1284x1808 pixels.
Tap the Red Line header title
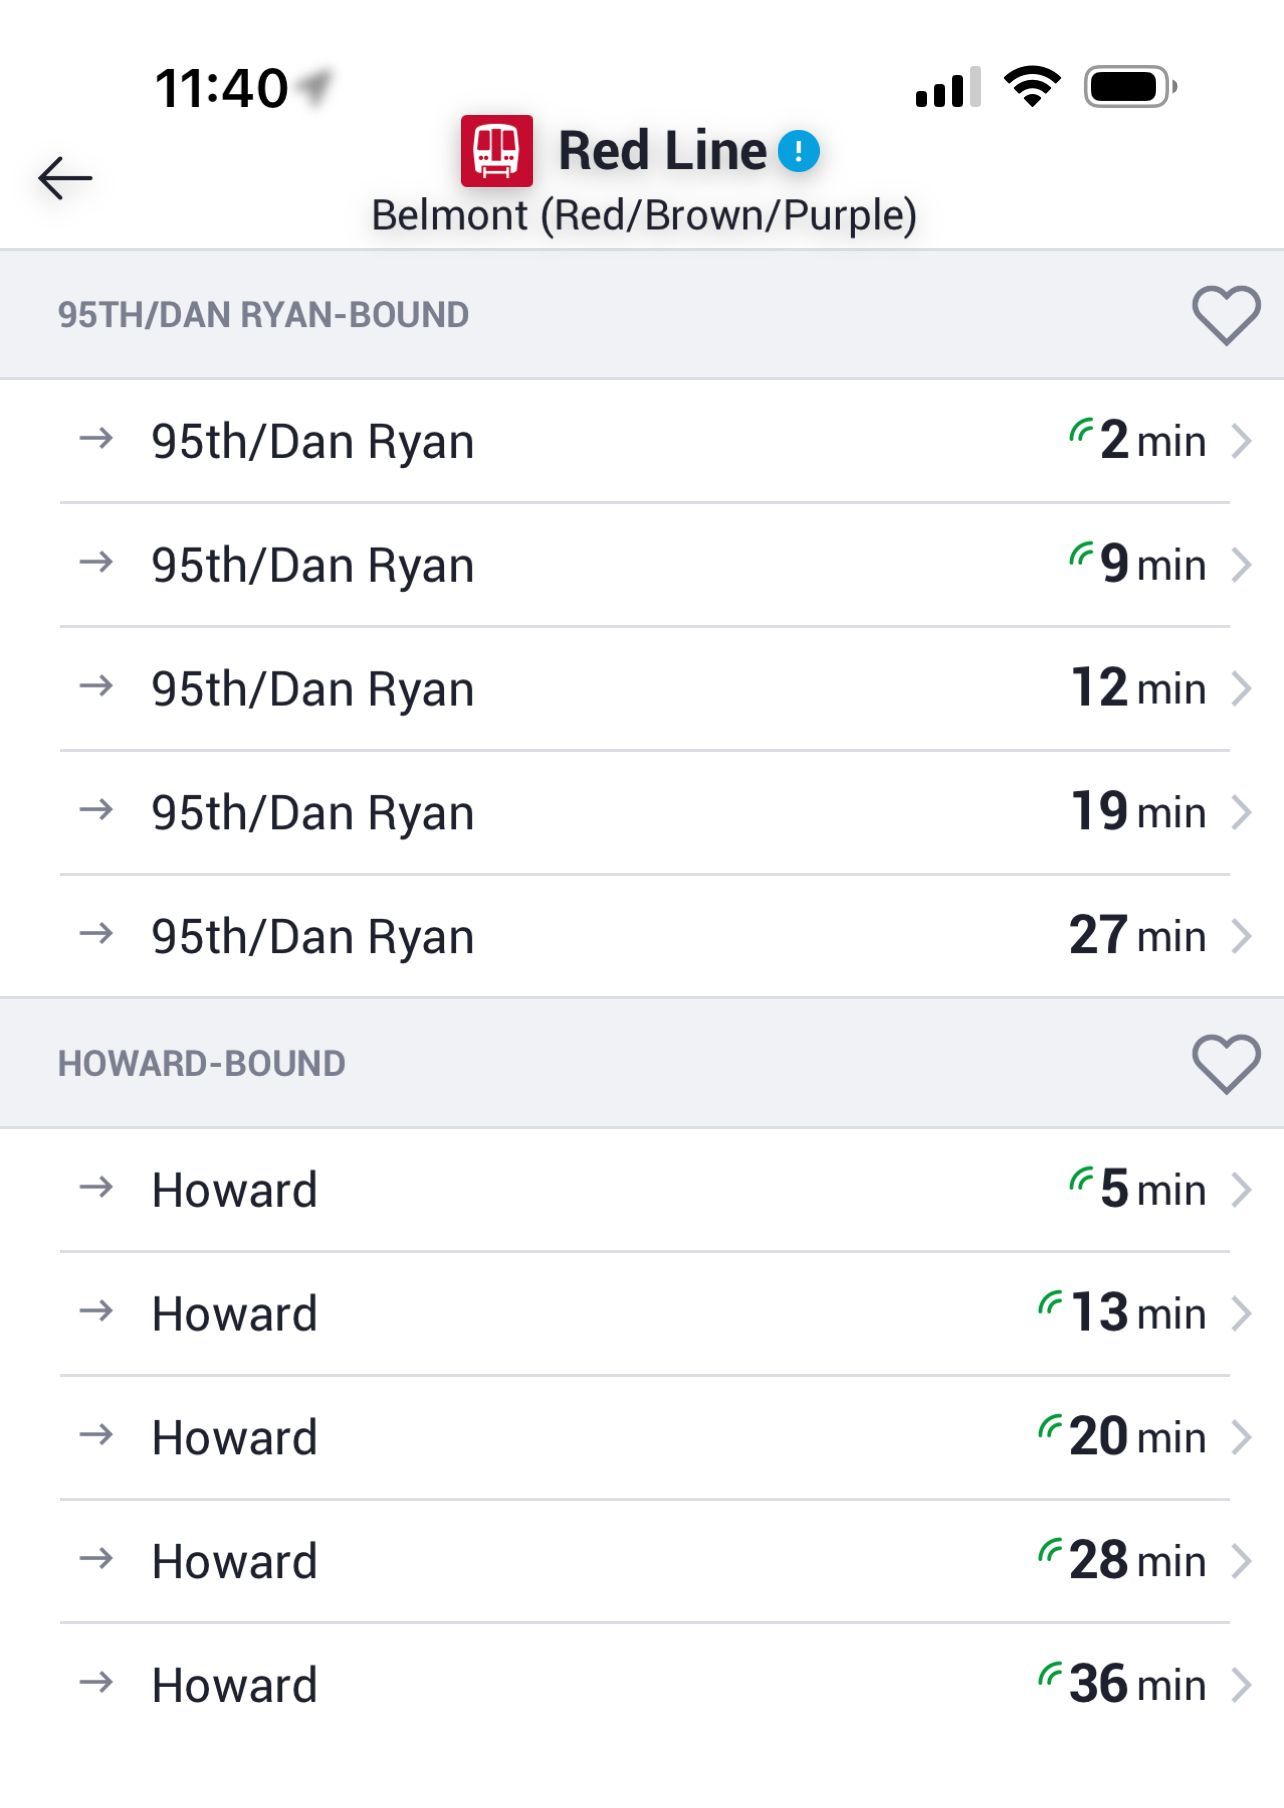[662, 151]
